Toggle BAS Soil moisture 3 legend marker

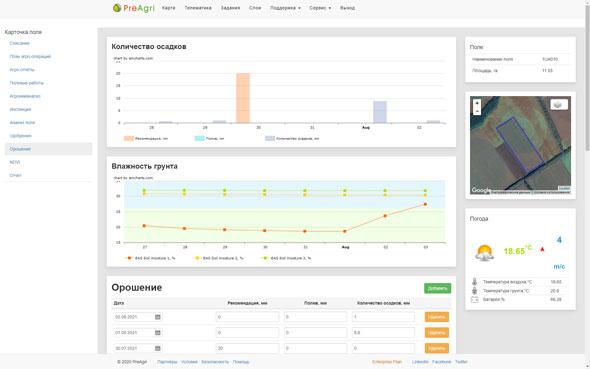[x=265, y=258]
